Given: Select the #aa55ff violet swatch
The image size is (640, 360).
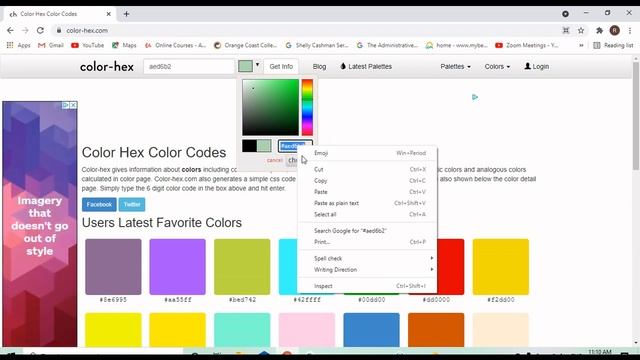Looking at the screenshot, I should point(178,267).
